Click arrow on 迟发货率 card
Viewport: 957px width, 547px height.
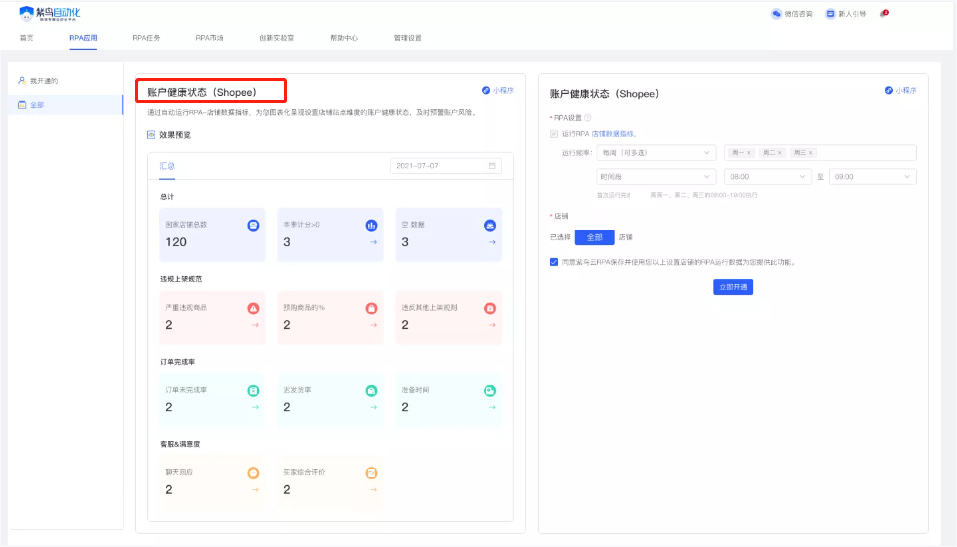point(374,407)
